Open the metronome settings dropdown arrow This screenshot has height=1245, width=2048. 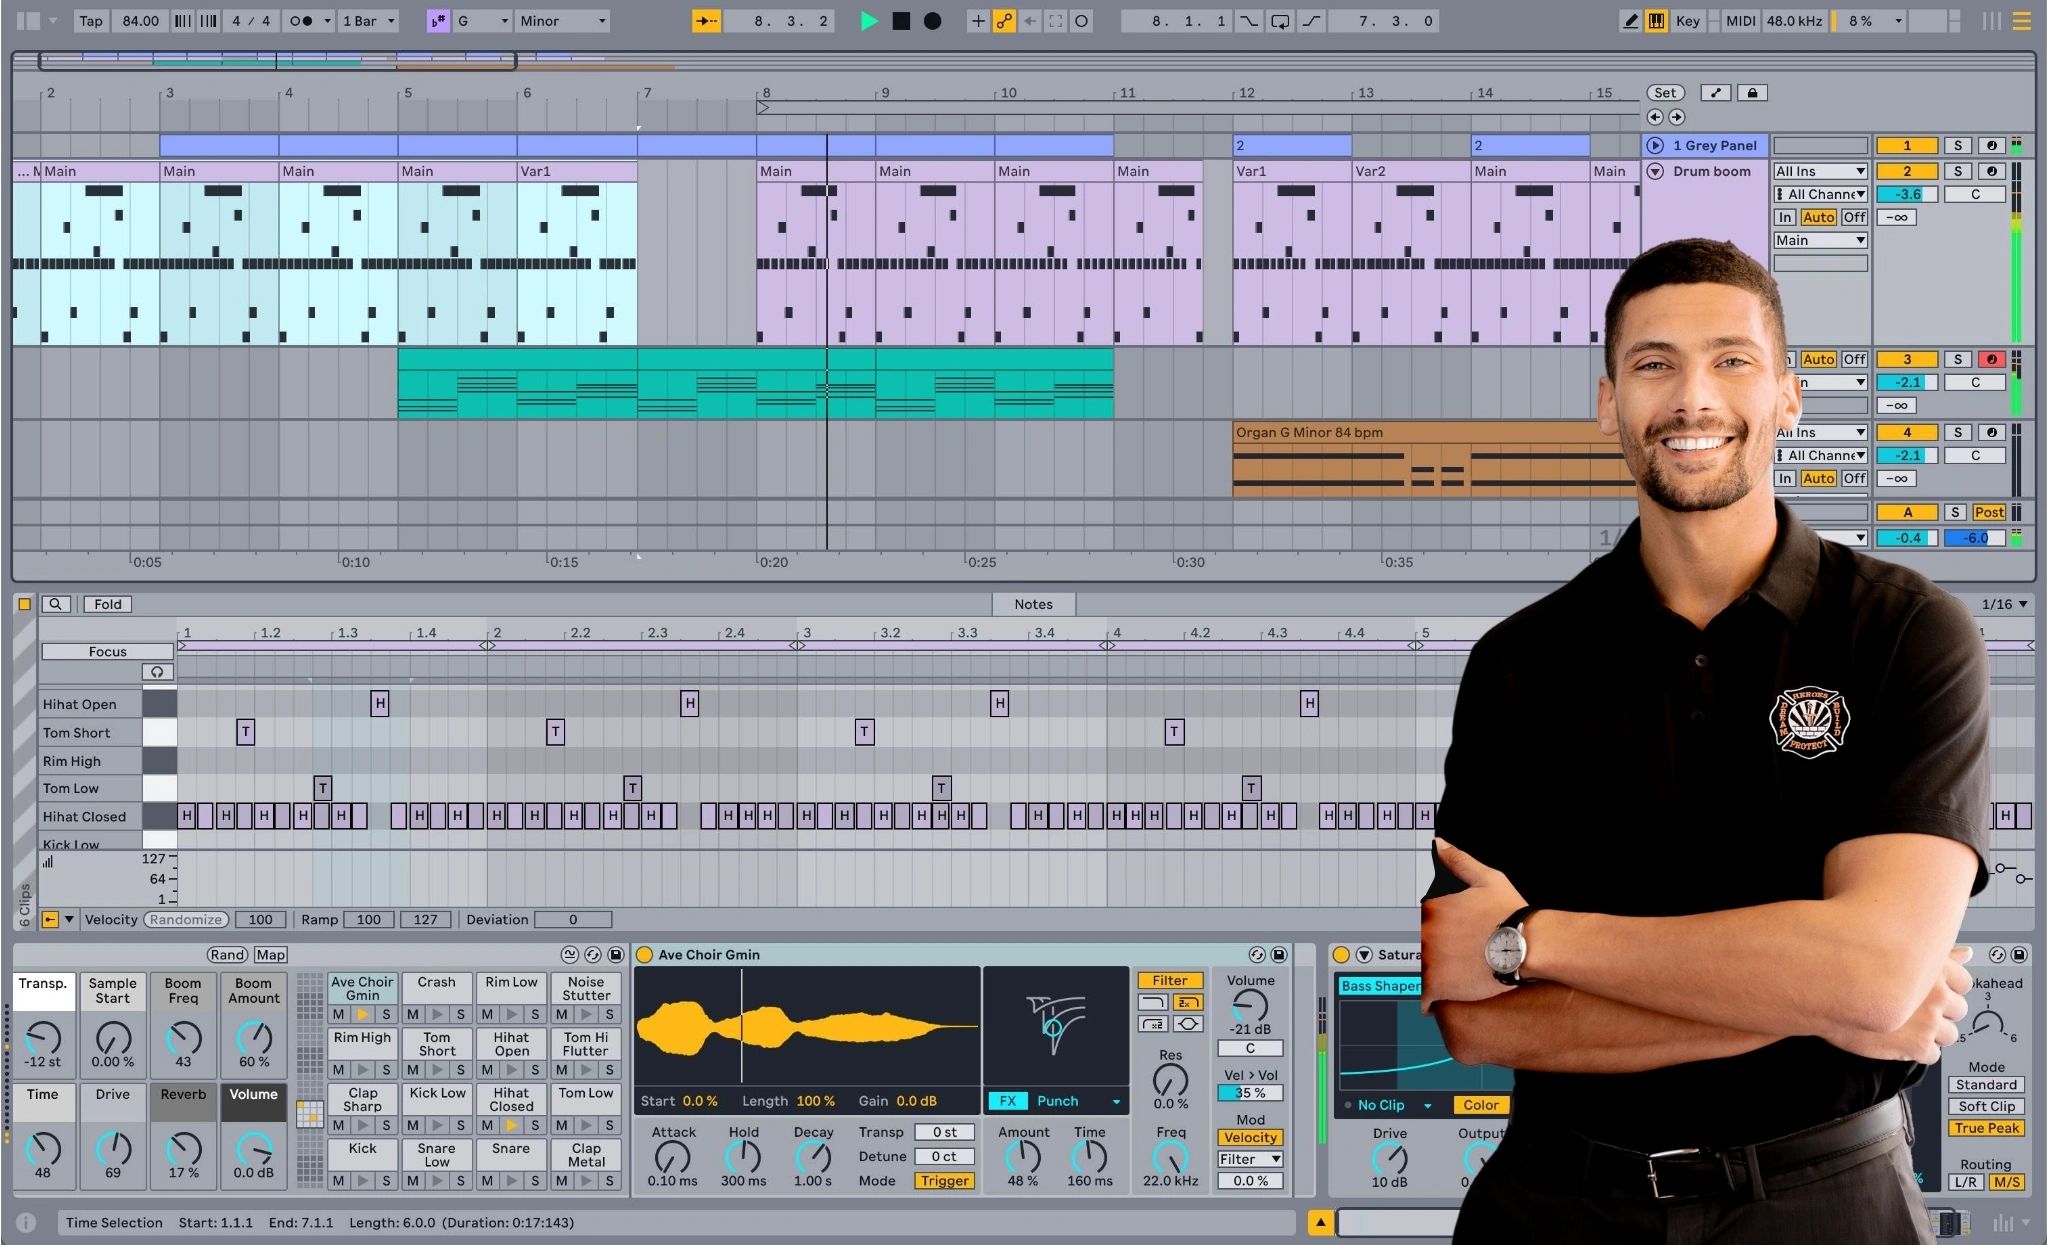point(327,21)
